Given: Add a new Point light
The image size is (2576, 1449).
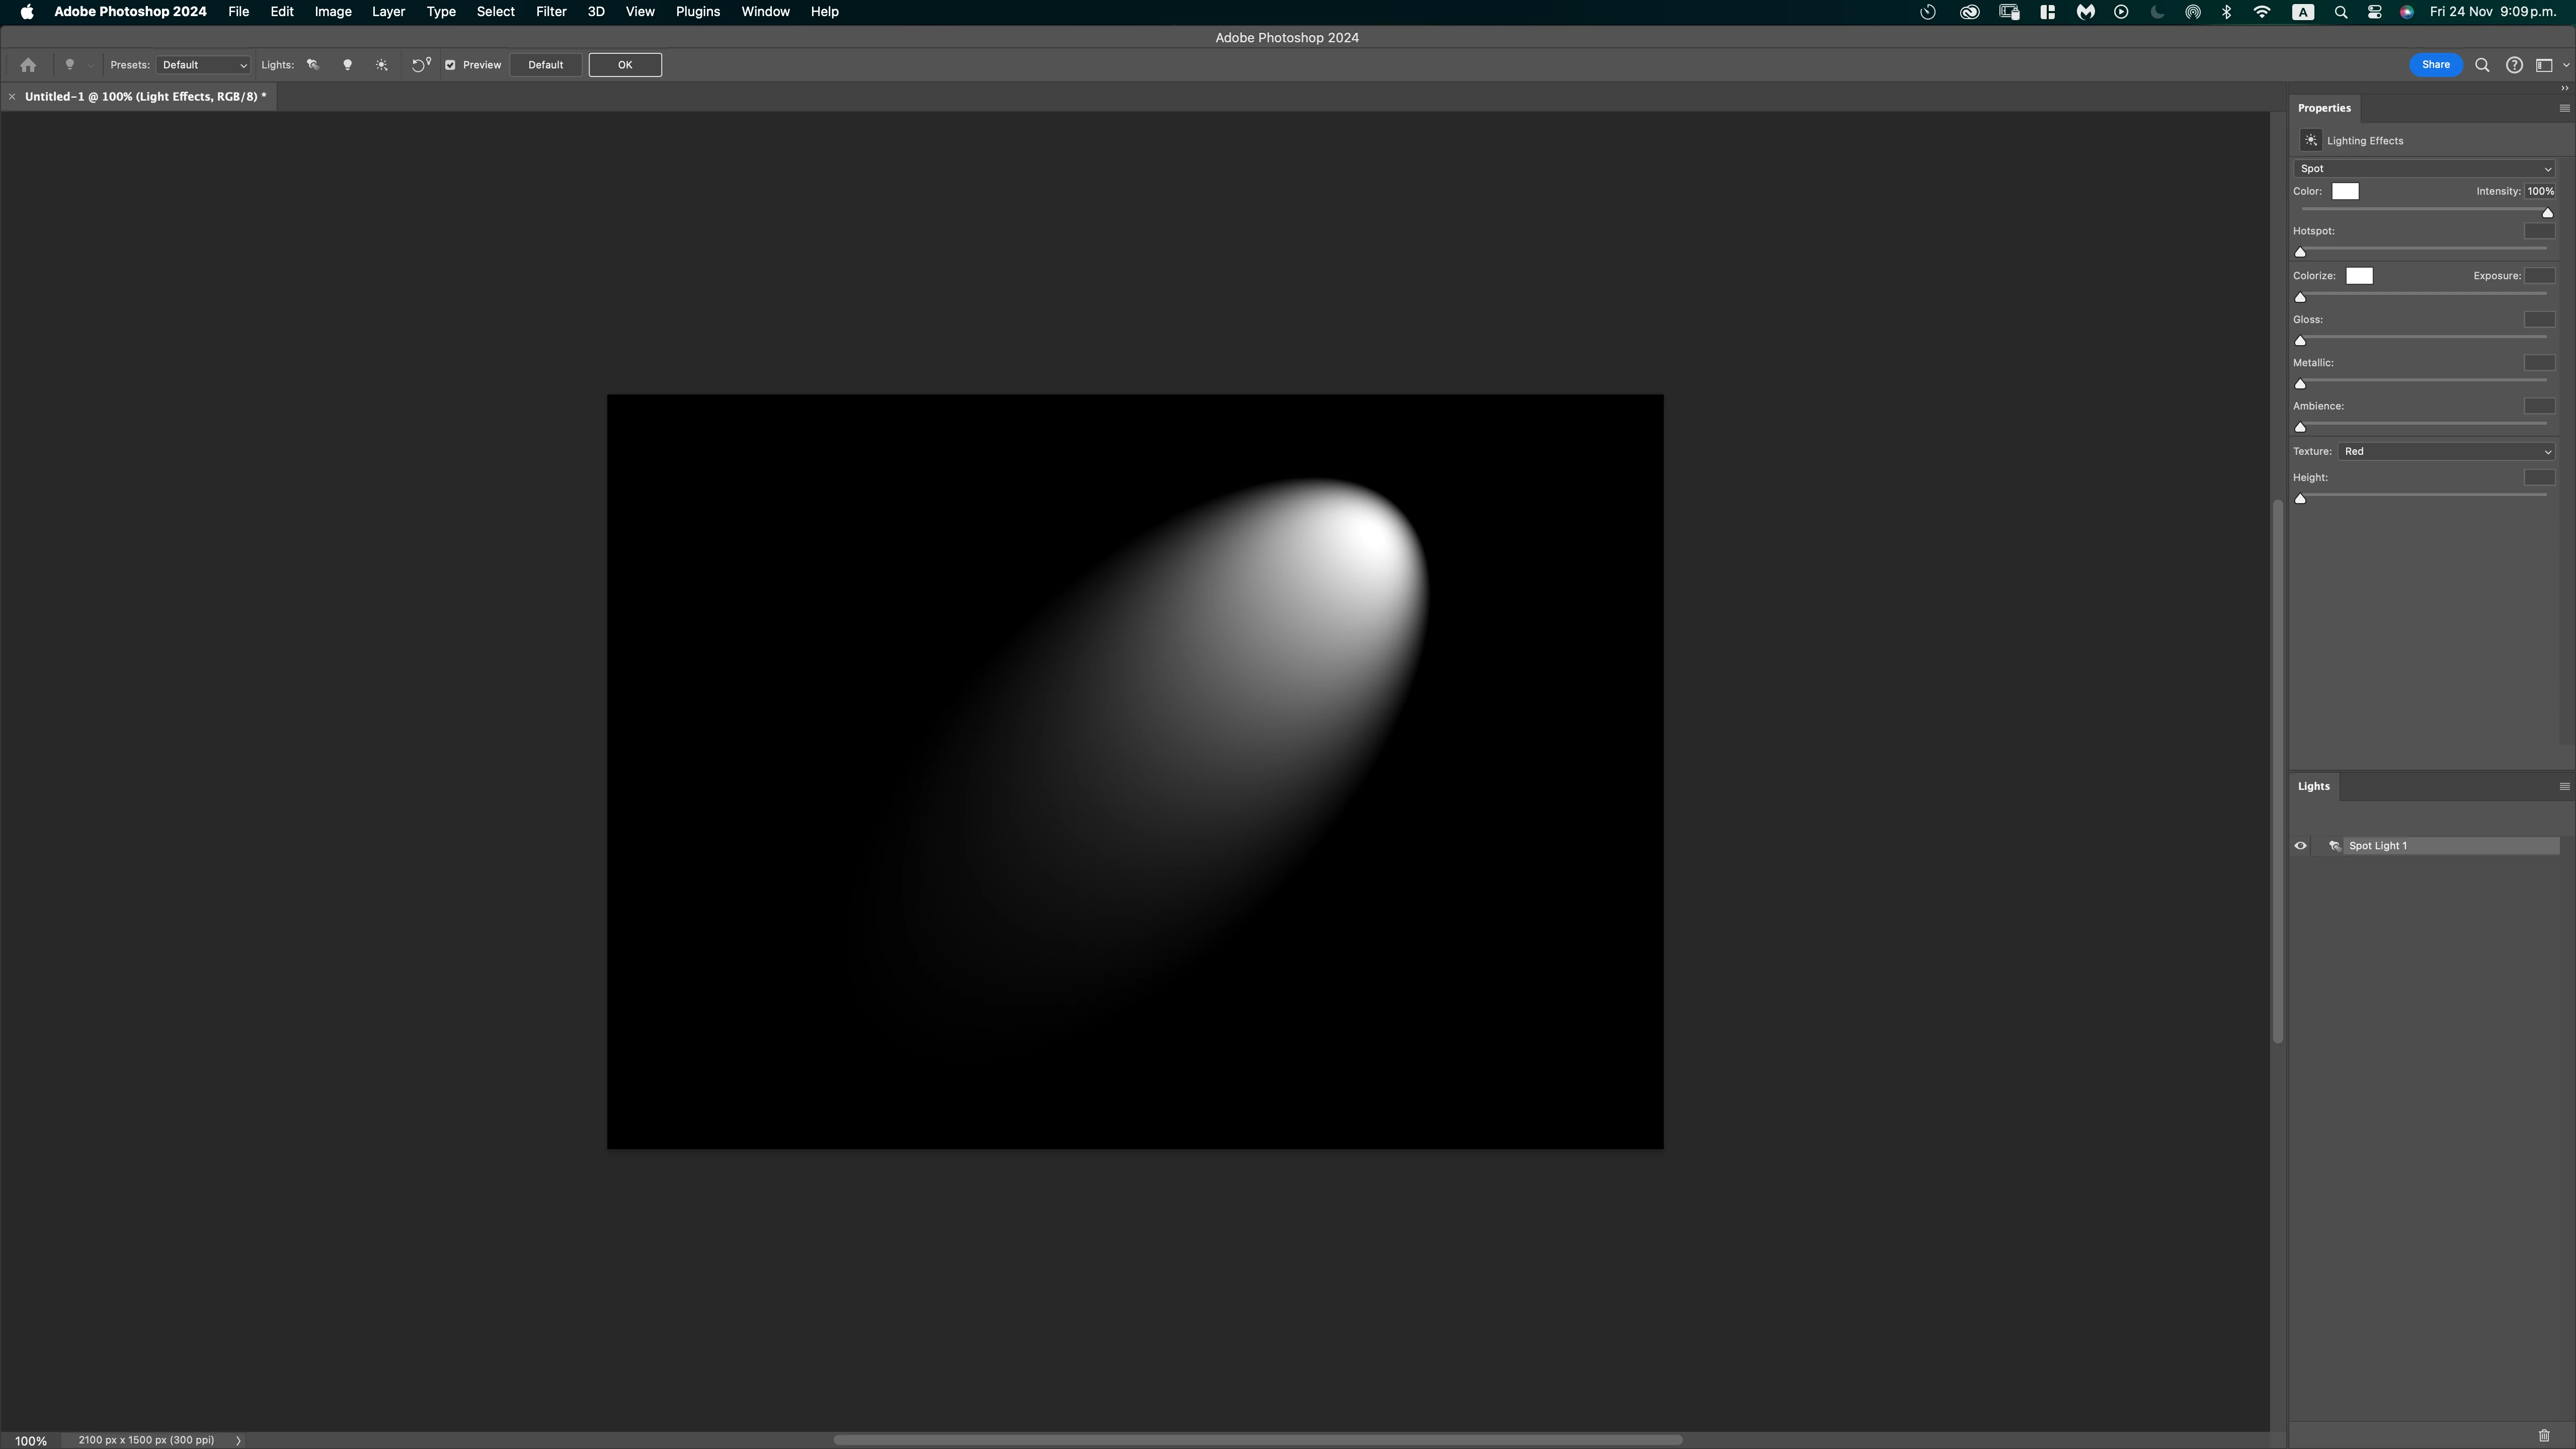Looking at the screenshot, I should tap(347, 65).
